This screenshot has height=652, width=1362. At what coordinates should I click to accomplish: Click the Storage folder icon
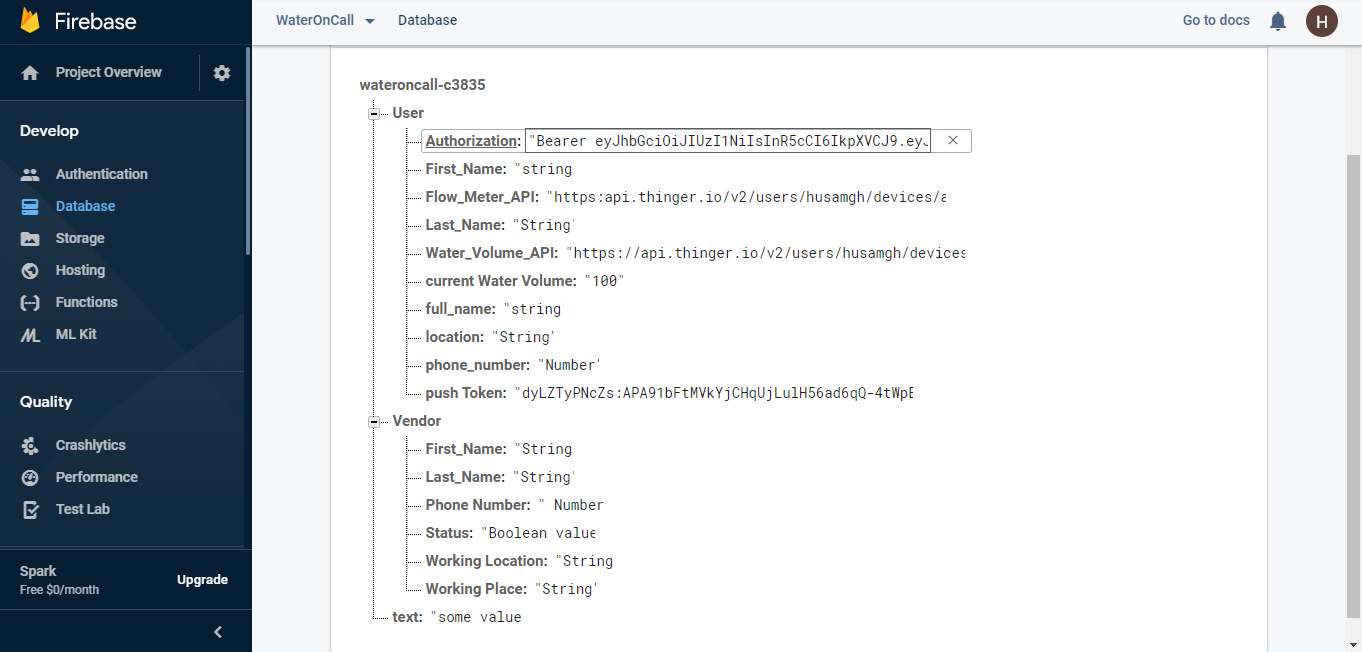pos(30,238)
